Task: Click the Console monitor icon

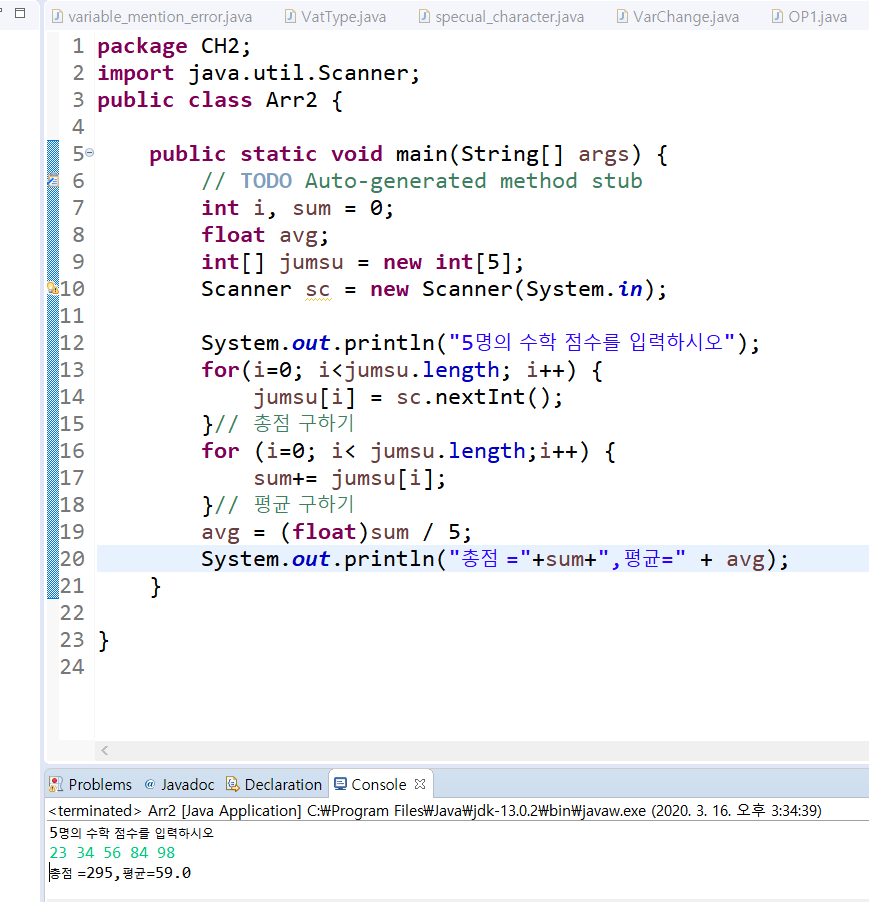Action: [x=340, y=784]
